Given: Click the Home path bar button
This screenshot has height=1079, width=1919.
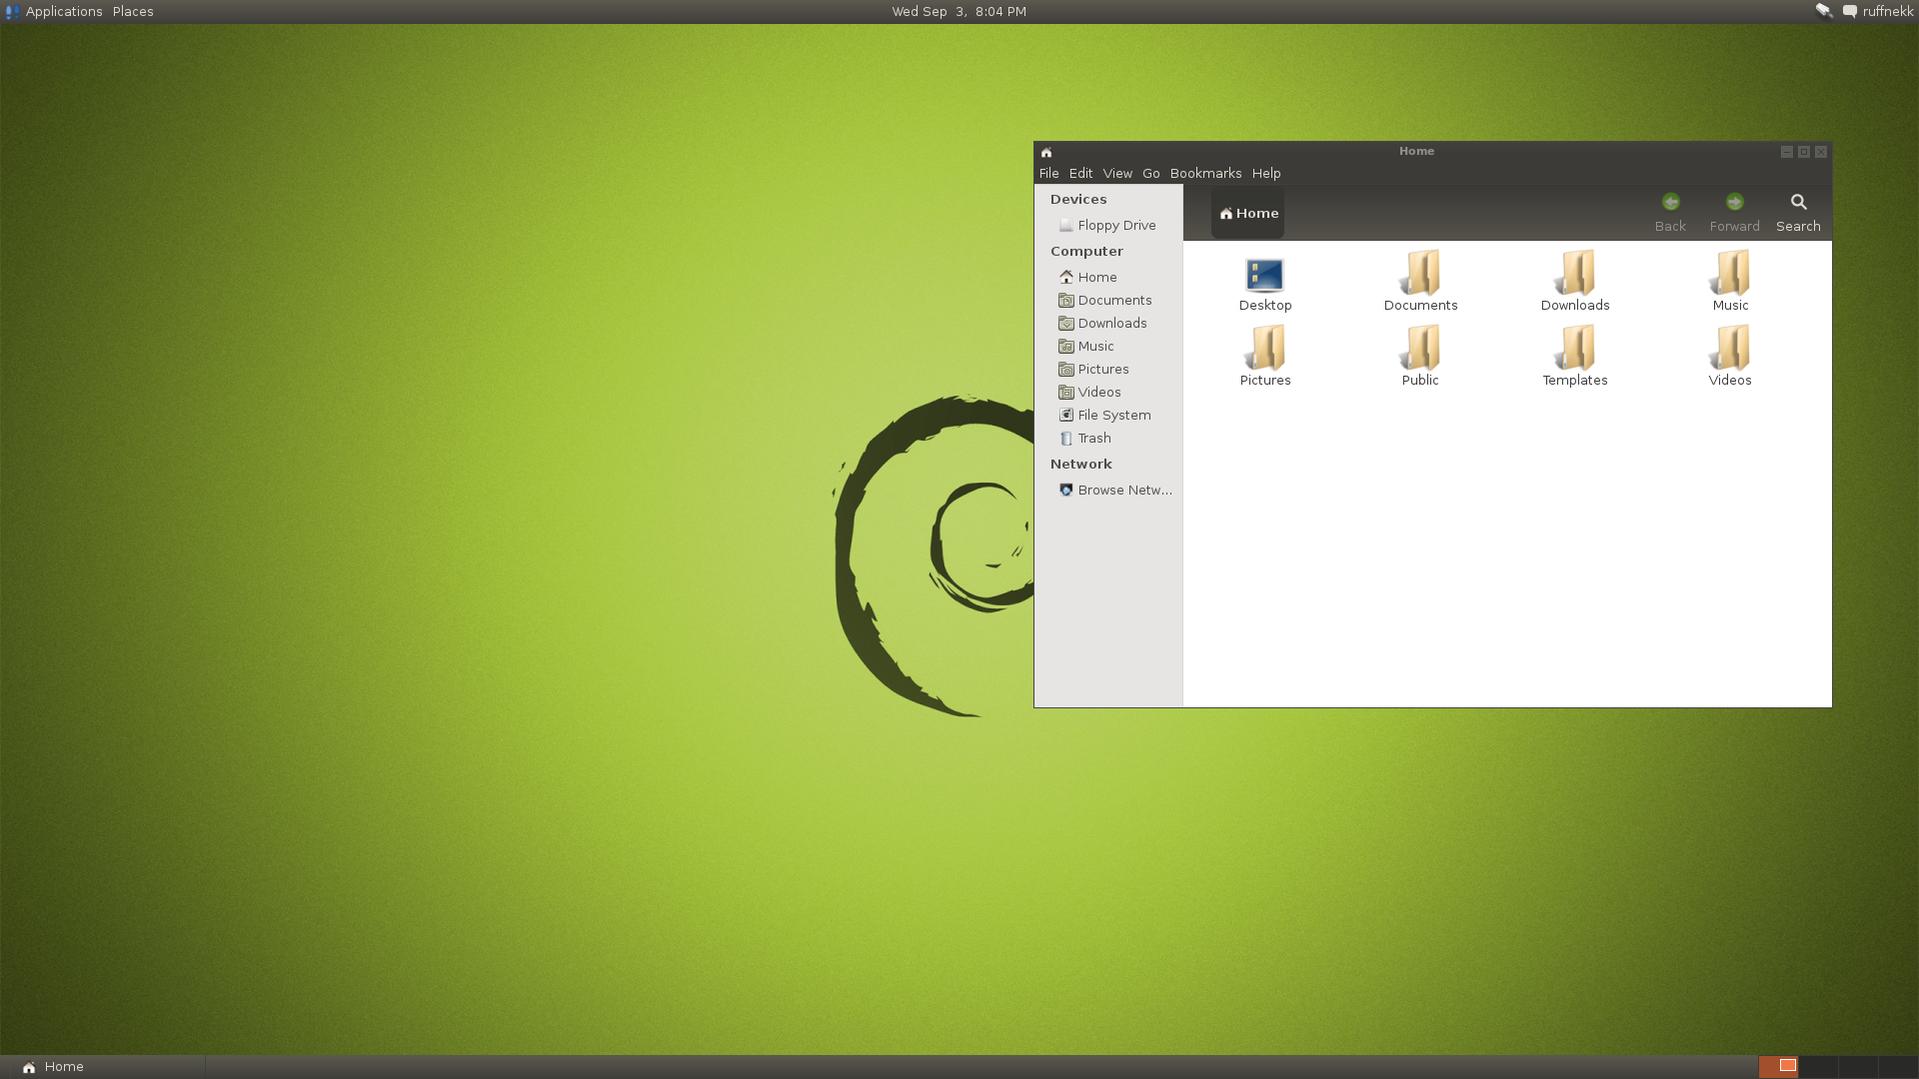Looking at the screenshot, I should pyautogui.click(x=1248, y=213).
